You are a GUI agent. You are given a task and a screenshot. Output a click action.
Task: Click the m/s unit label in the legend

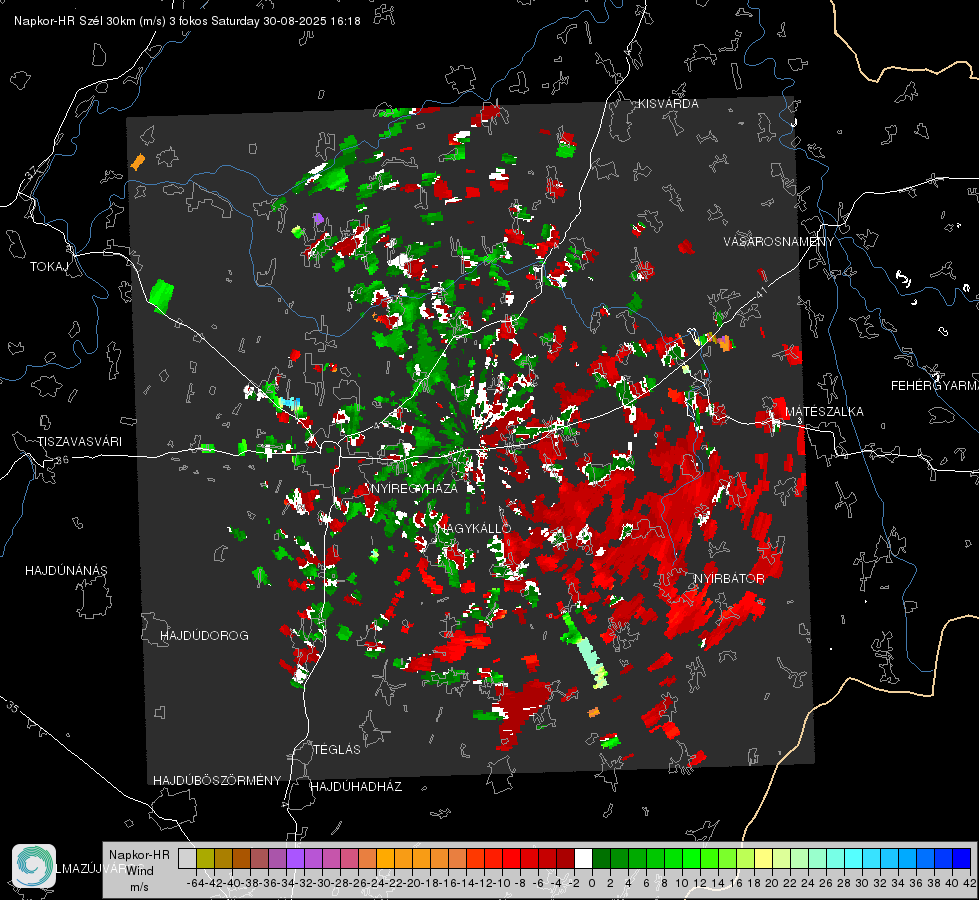139,886
